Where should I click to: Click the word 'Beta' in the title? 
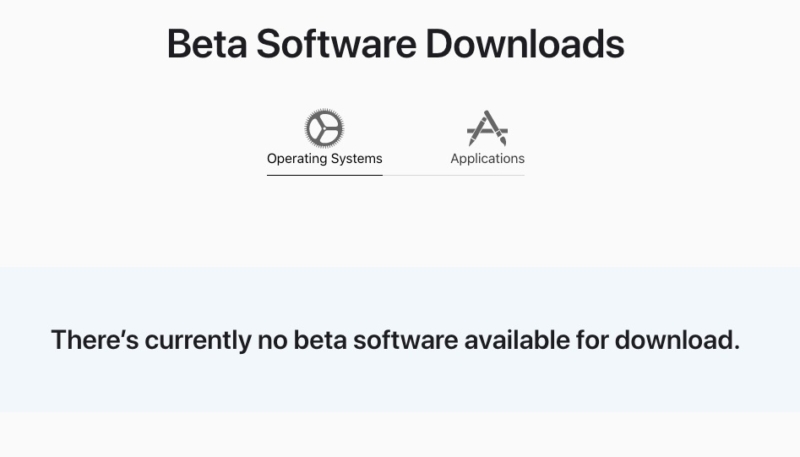pos(205,44)
